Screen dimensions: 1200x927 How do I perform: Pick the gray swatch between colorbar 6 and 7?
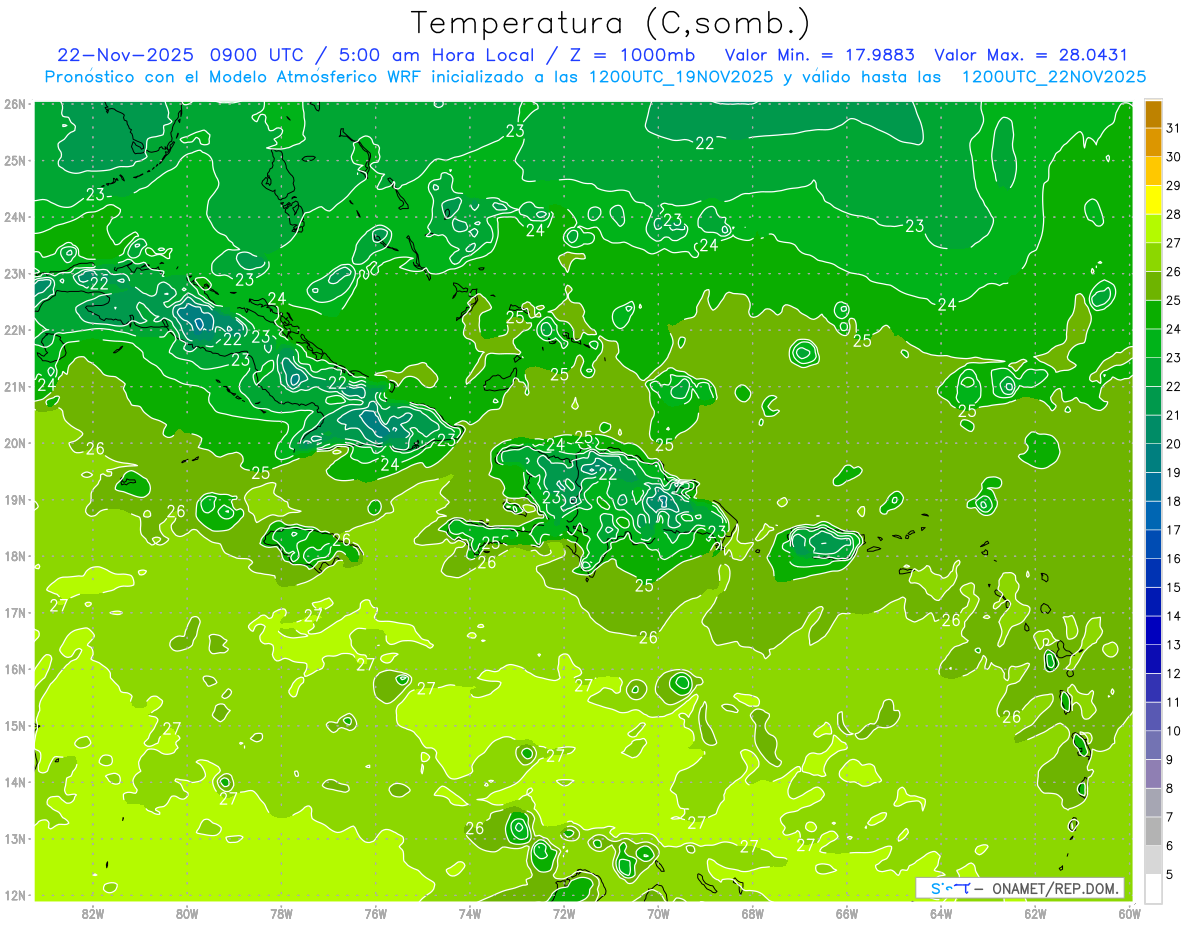pos(1153,830)
